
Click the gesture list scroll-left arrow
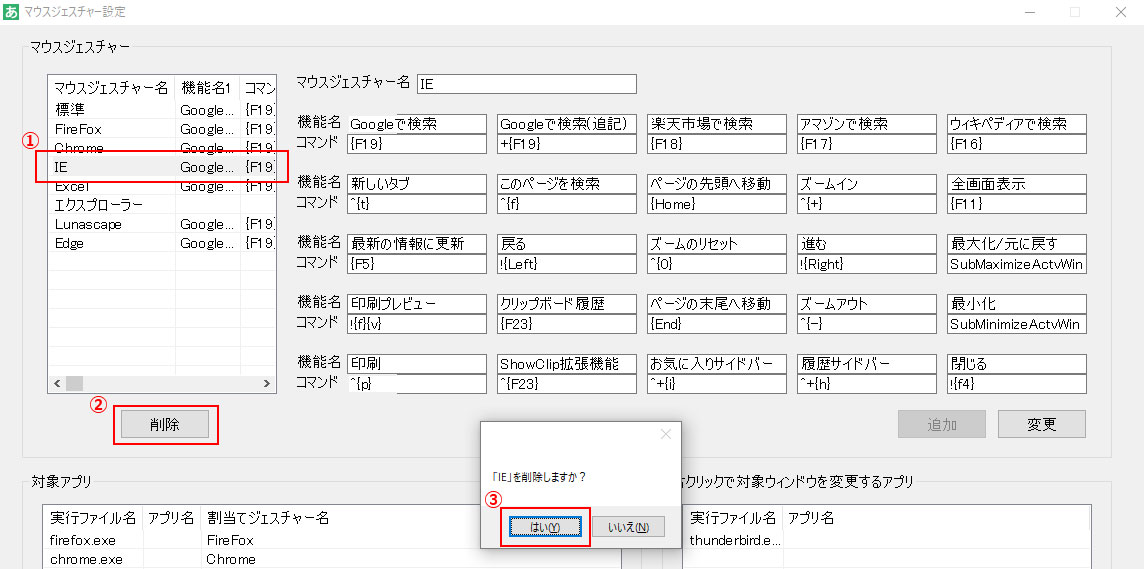[57, 383]
